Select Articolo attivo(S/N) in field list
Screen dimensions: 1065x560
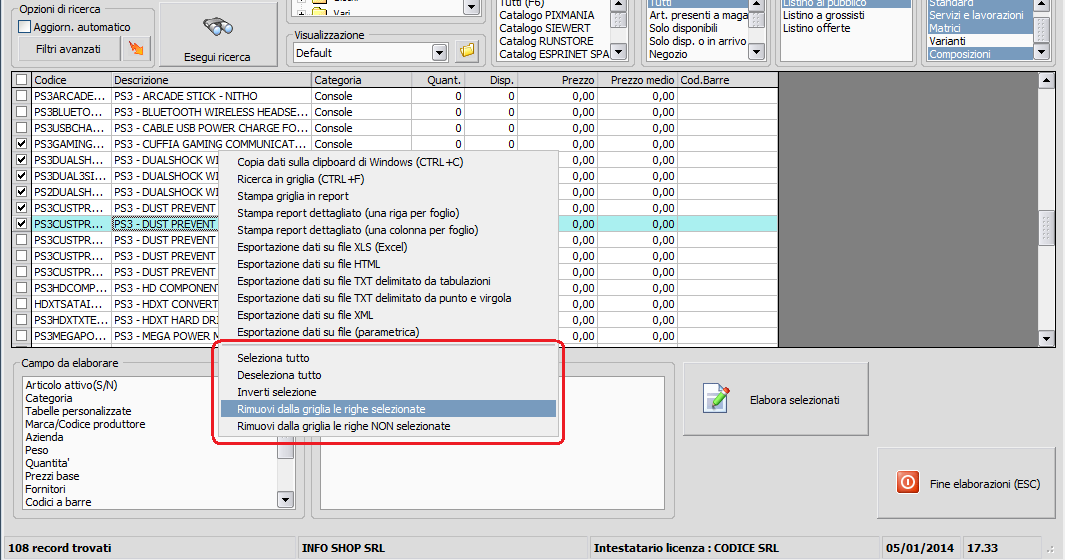71,385
